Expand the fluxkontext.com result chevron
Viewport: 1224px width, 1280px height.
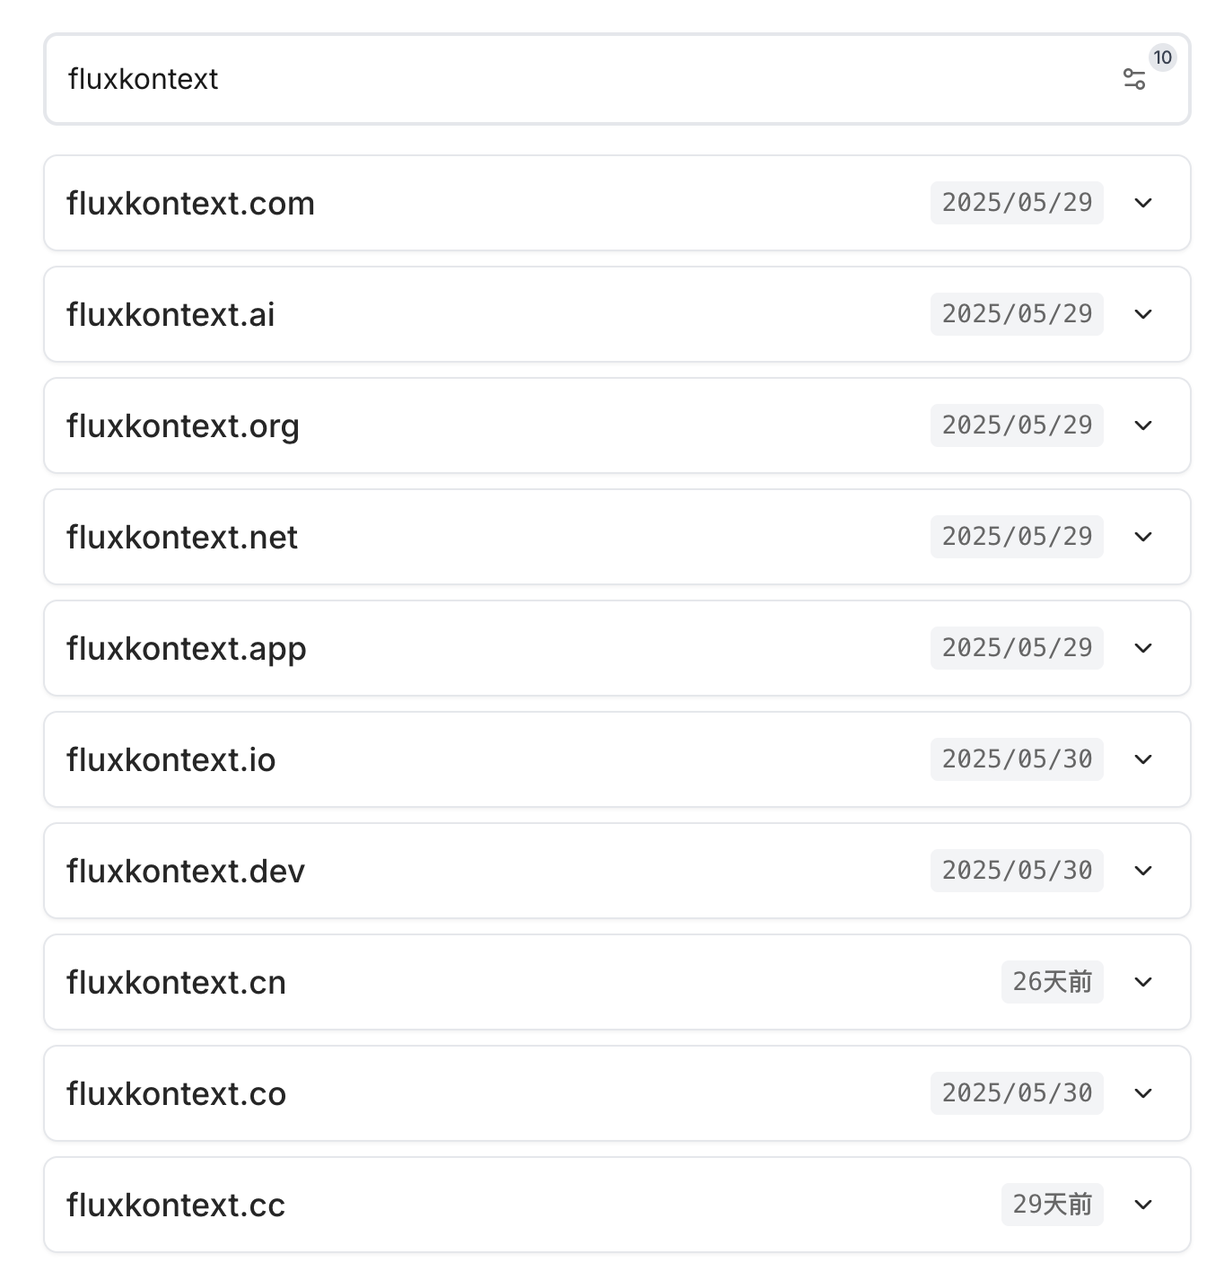click(x=1144, y=203)
